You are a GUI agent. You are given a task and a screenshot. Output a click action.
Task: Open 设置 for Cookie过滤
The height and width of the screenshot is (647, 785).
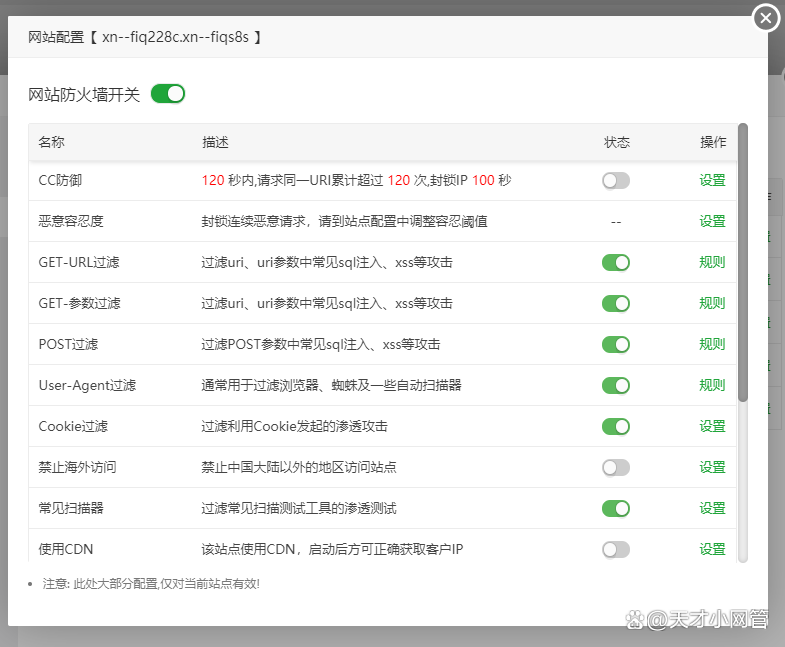pyautogui.click(x=712, y=427)
